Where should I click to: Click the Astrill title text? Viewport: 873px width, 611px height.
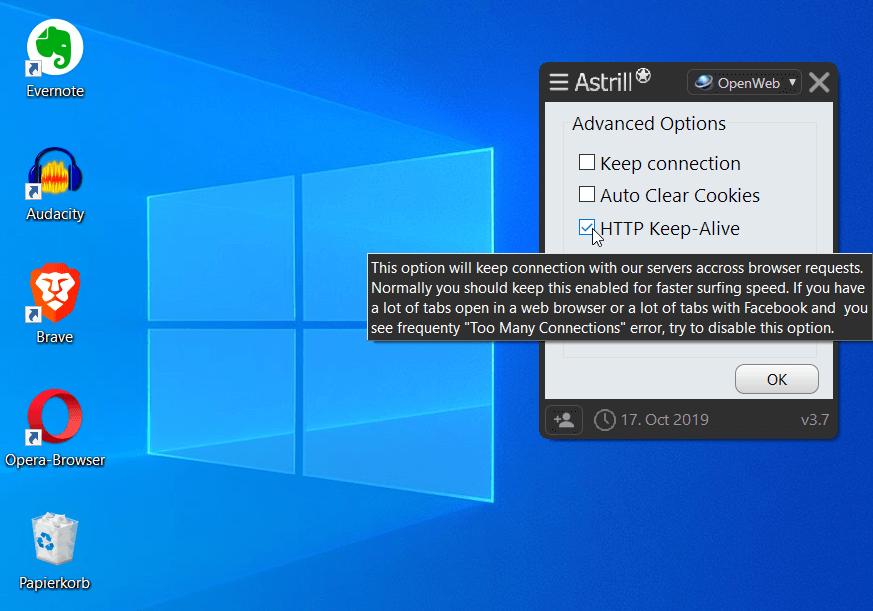(603, 82)
